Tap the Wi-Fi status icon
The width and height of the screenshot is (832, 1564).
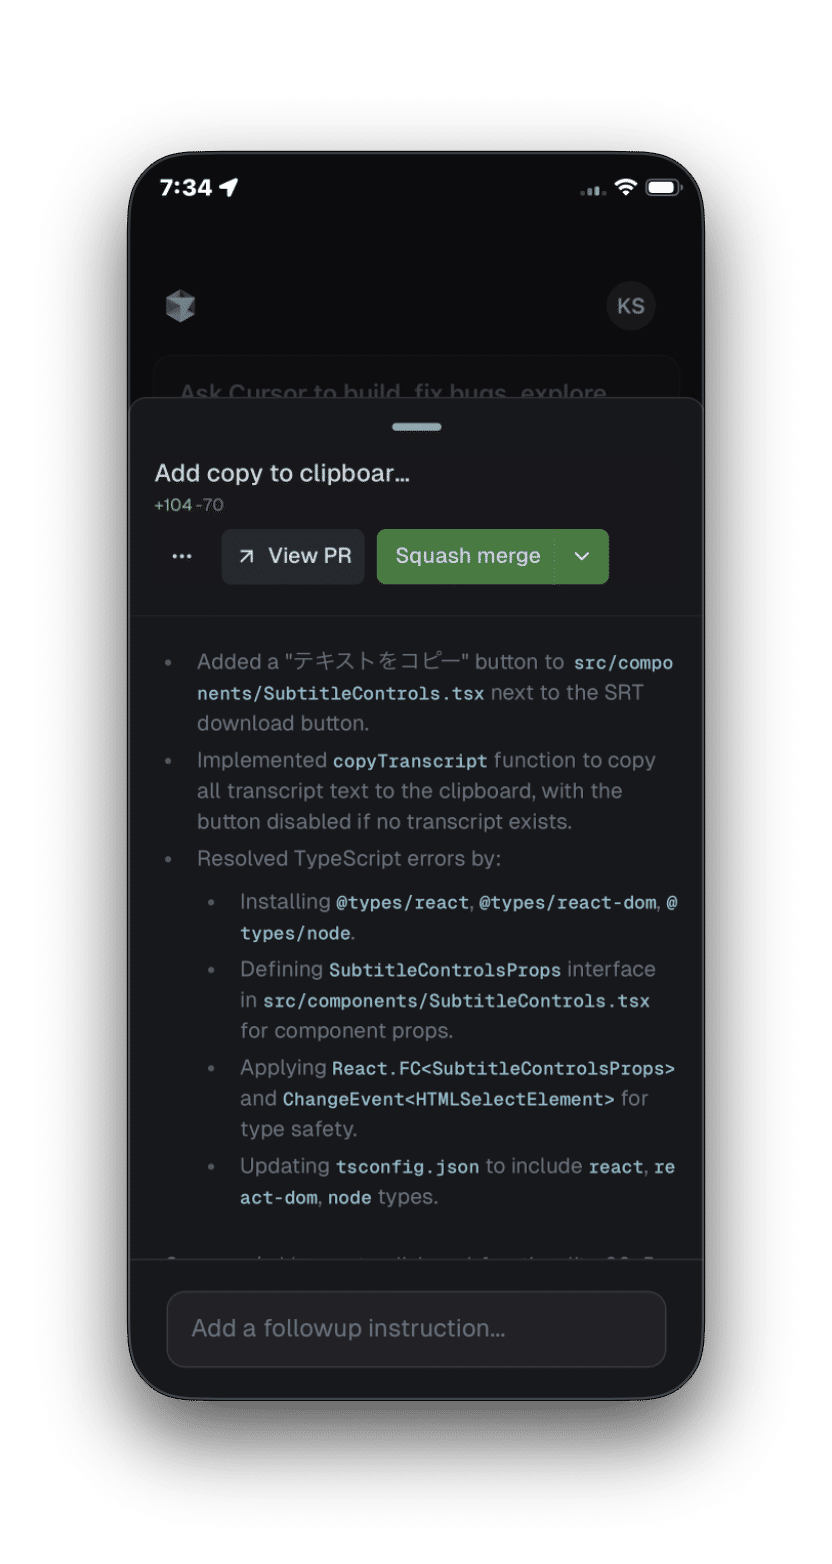[626, 188]
